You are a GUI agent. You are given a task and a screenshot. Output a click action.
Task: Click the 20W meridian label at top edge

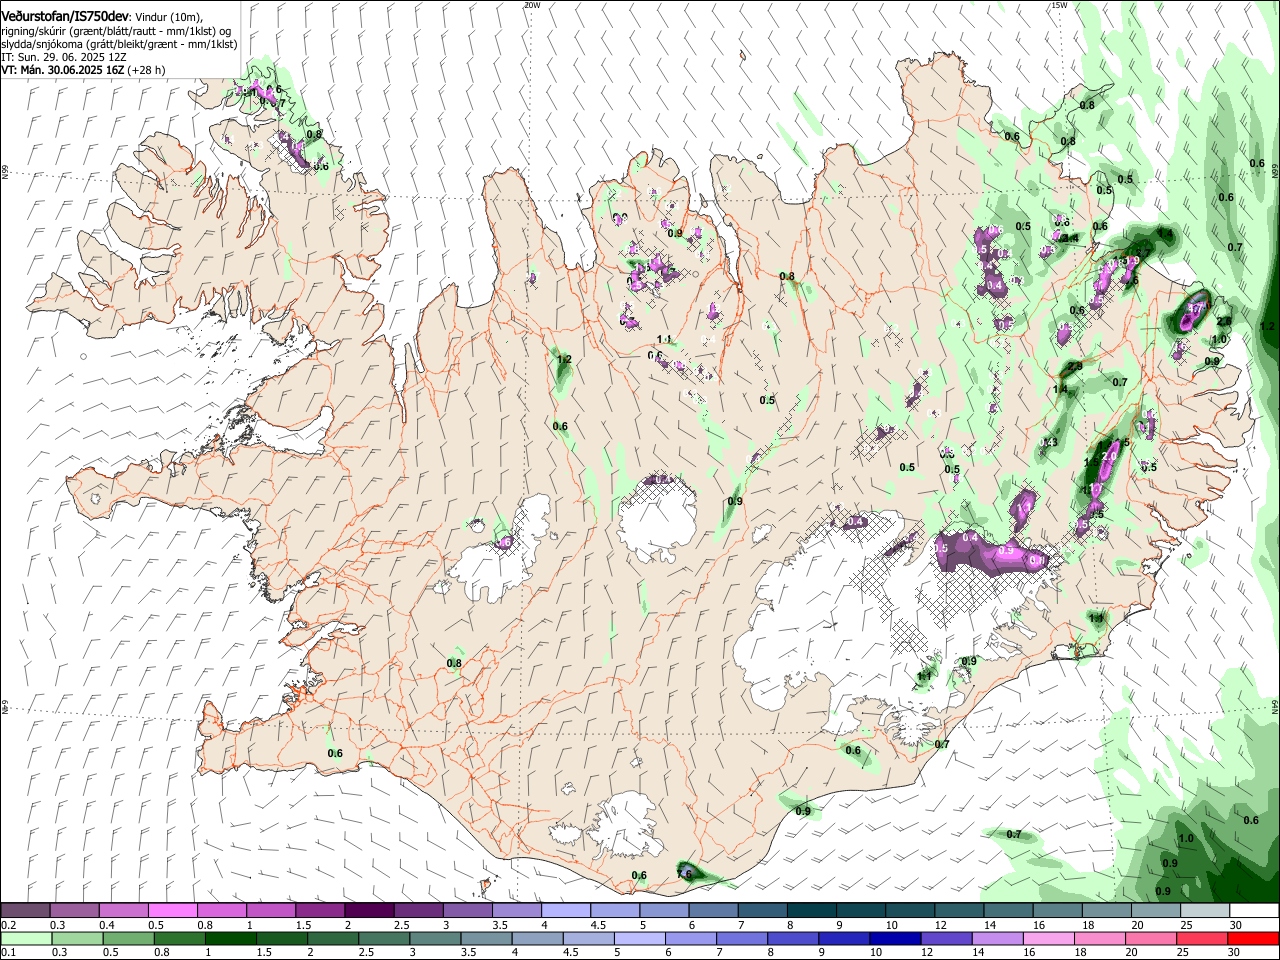pyautogui.click(x=532, y=5)
